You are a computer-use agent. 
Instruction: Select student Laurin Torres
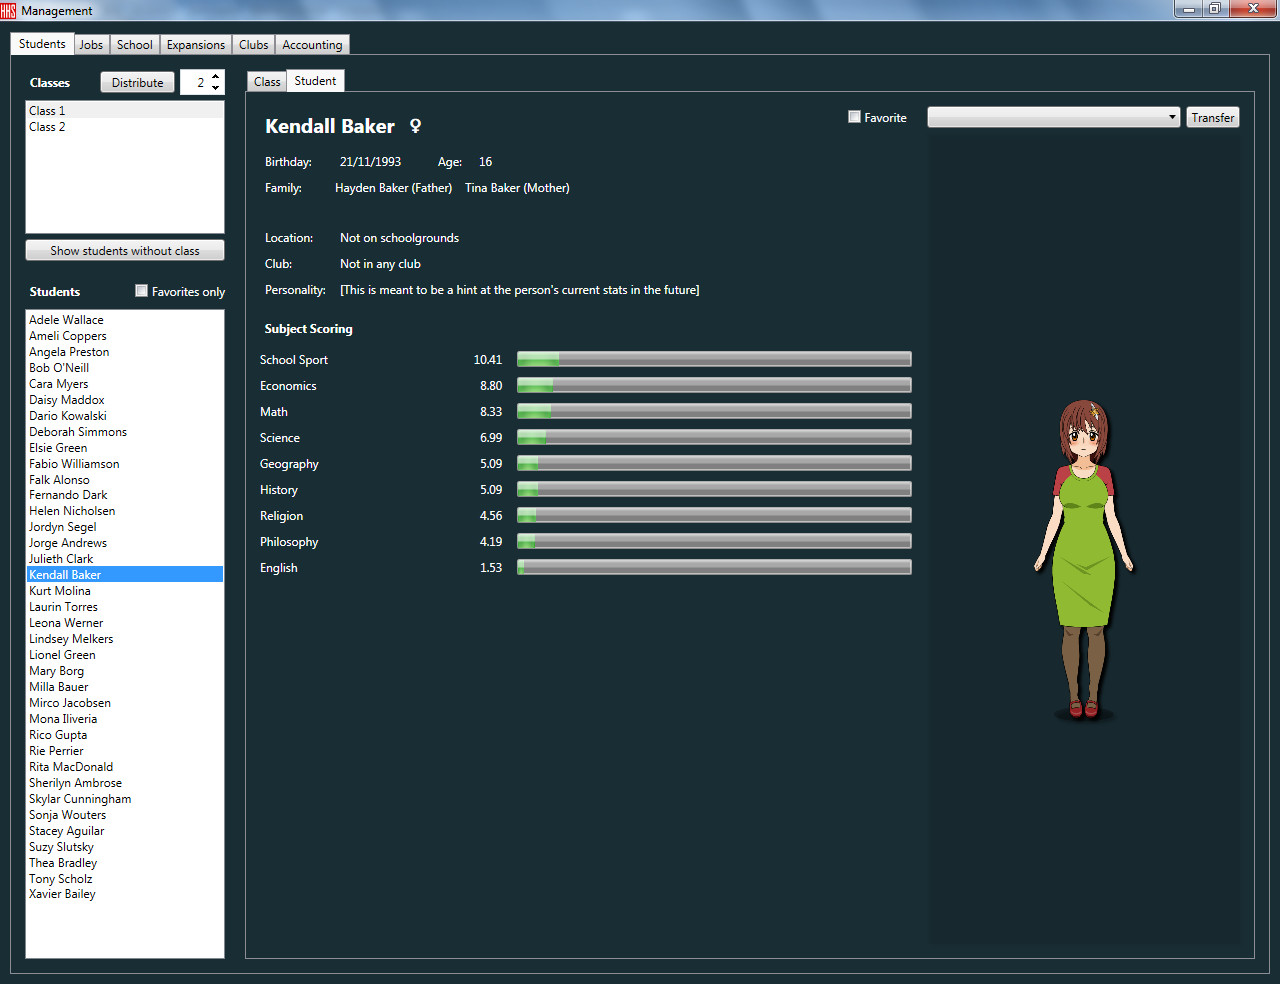click(x=125, y=606)
